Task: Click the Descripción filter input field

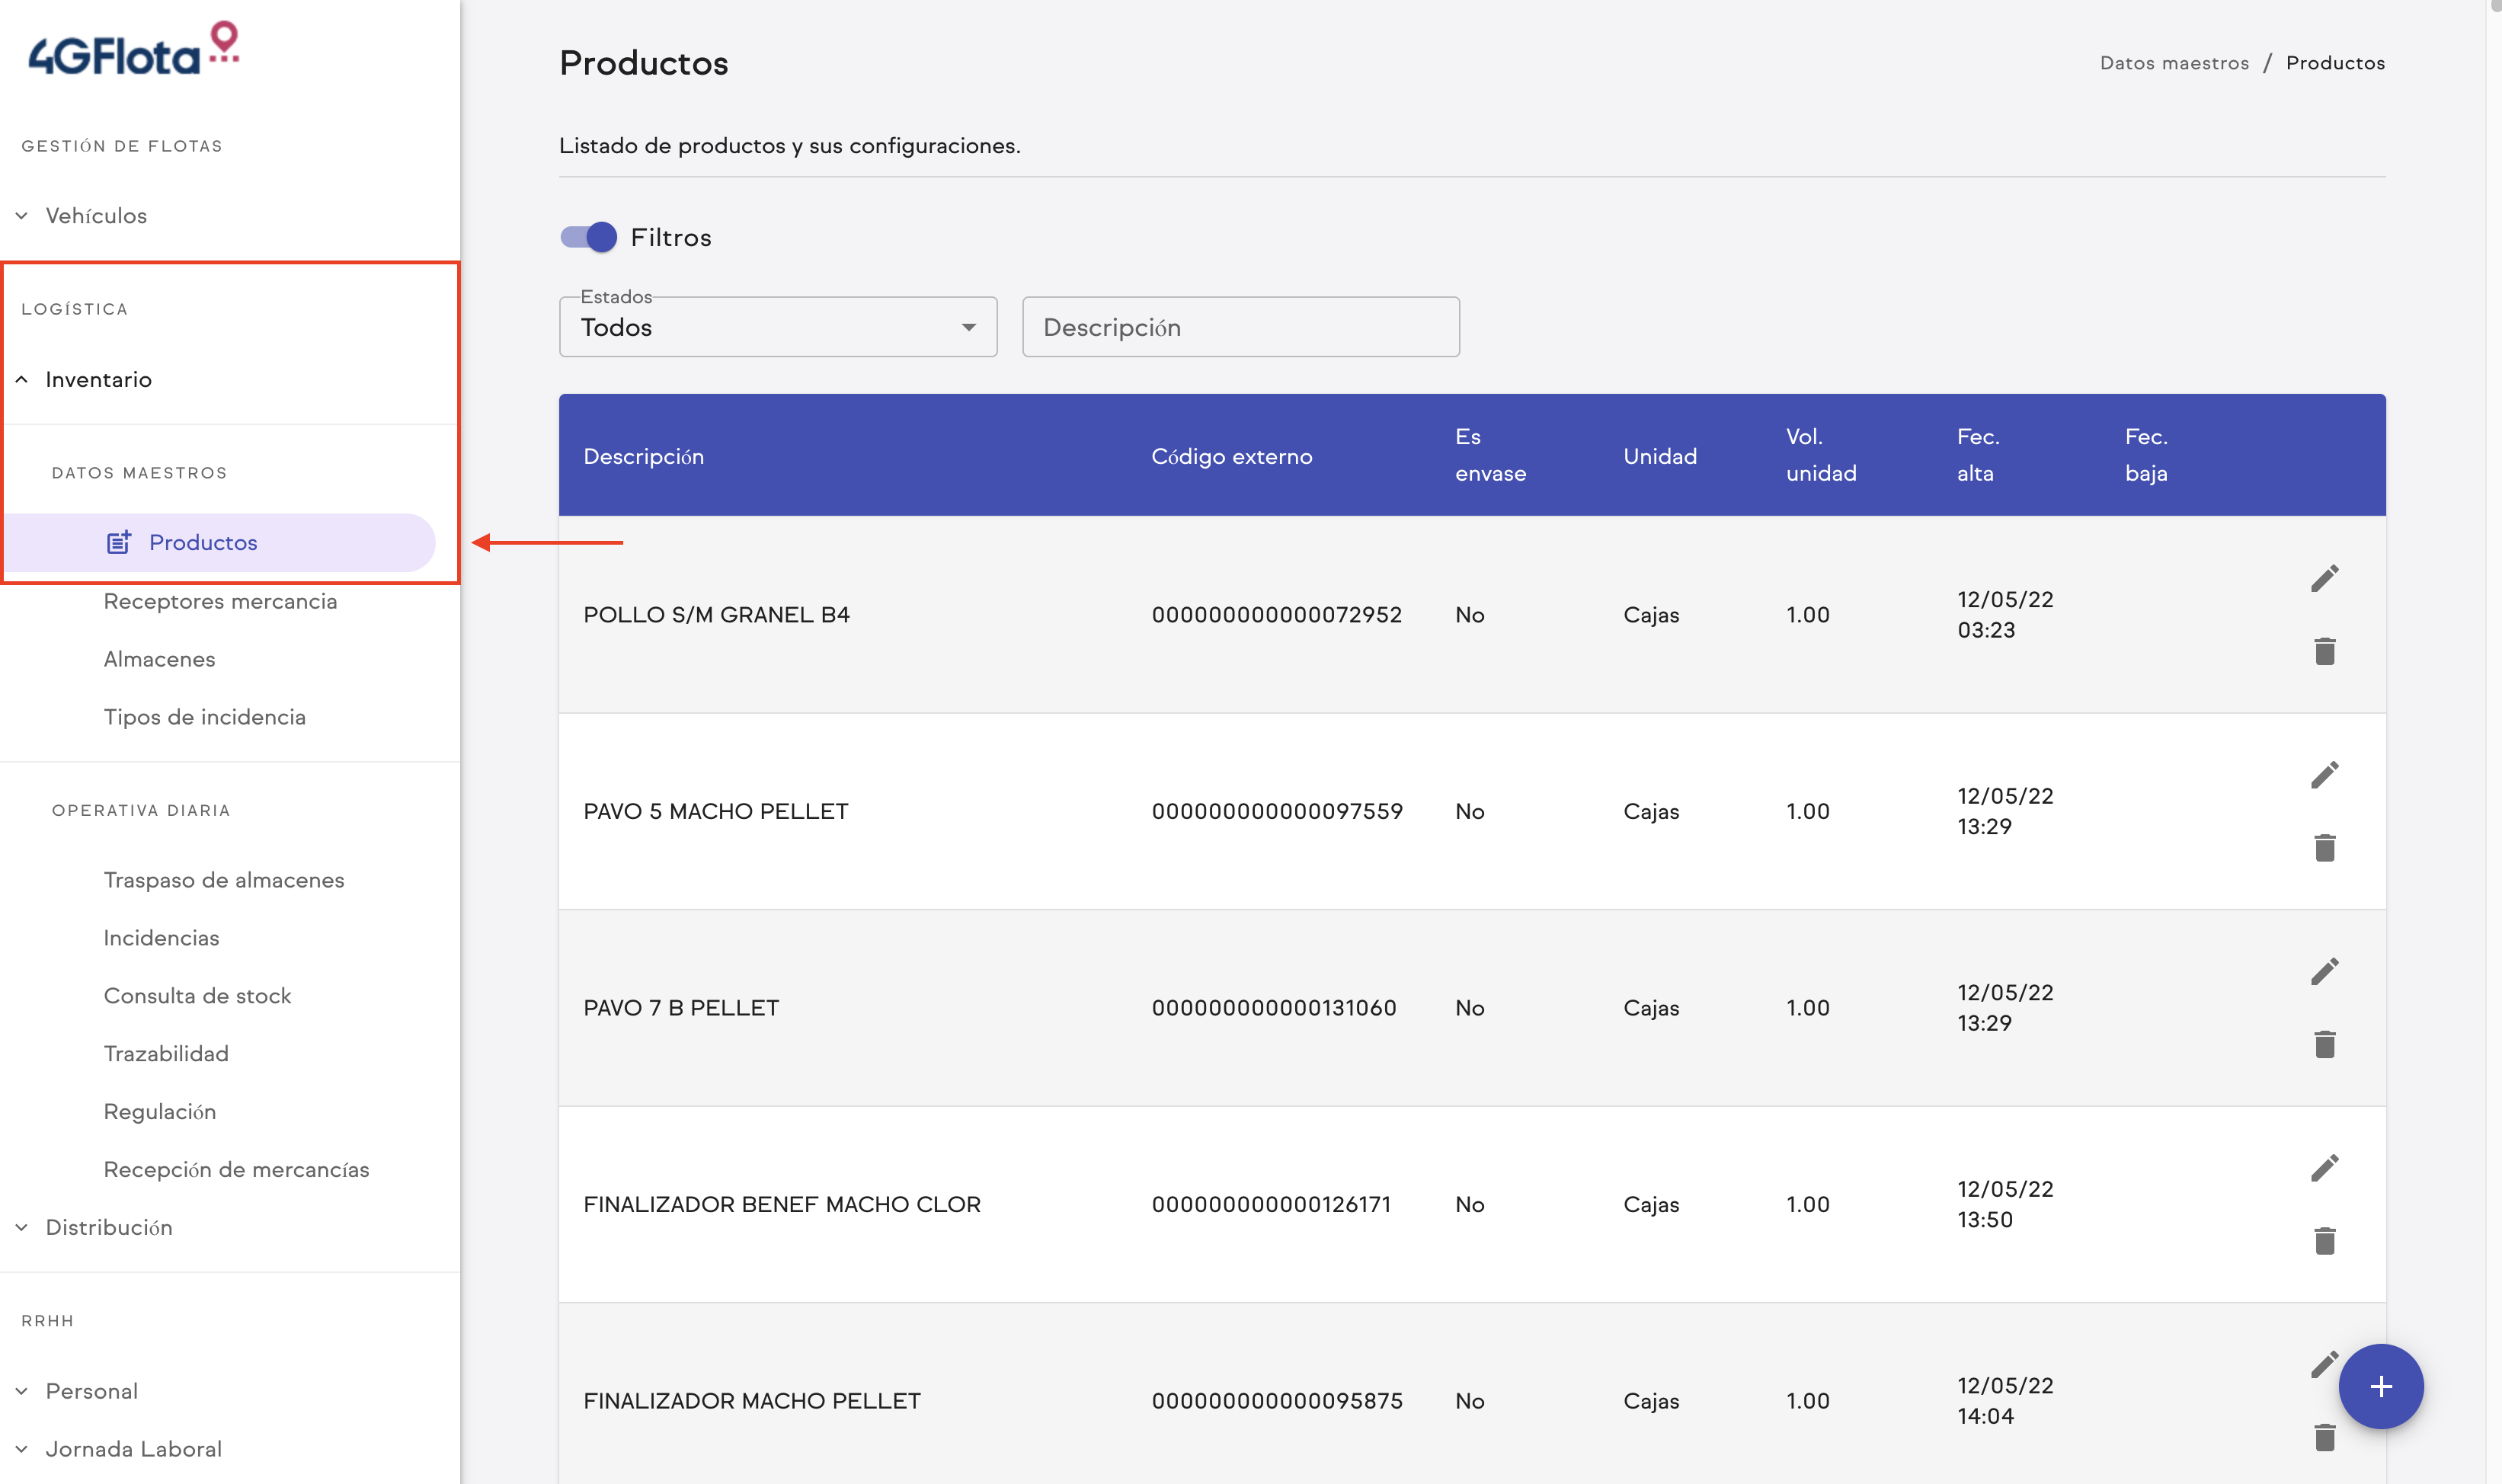Action: [1239, 327]
